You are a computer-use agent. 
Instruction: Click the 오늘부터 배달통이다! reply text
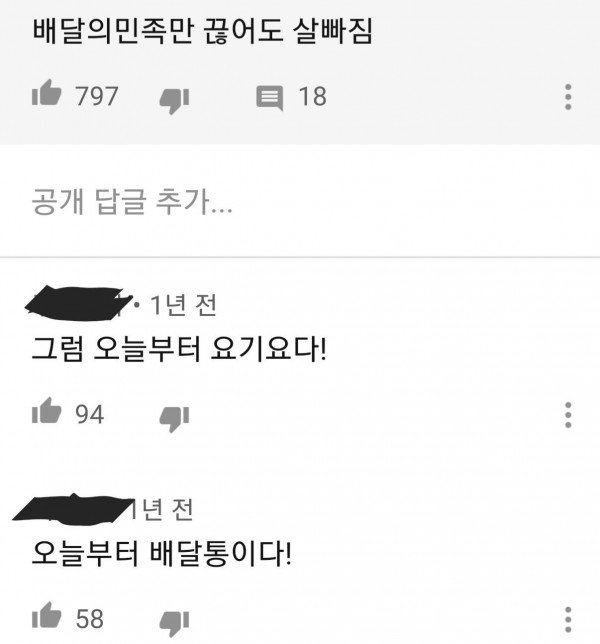(x=161, y=554)
